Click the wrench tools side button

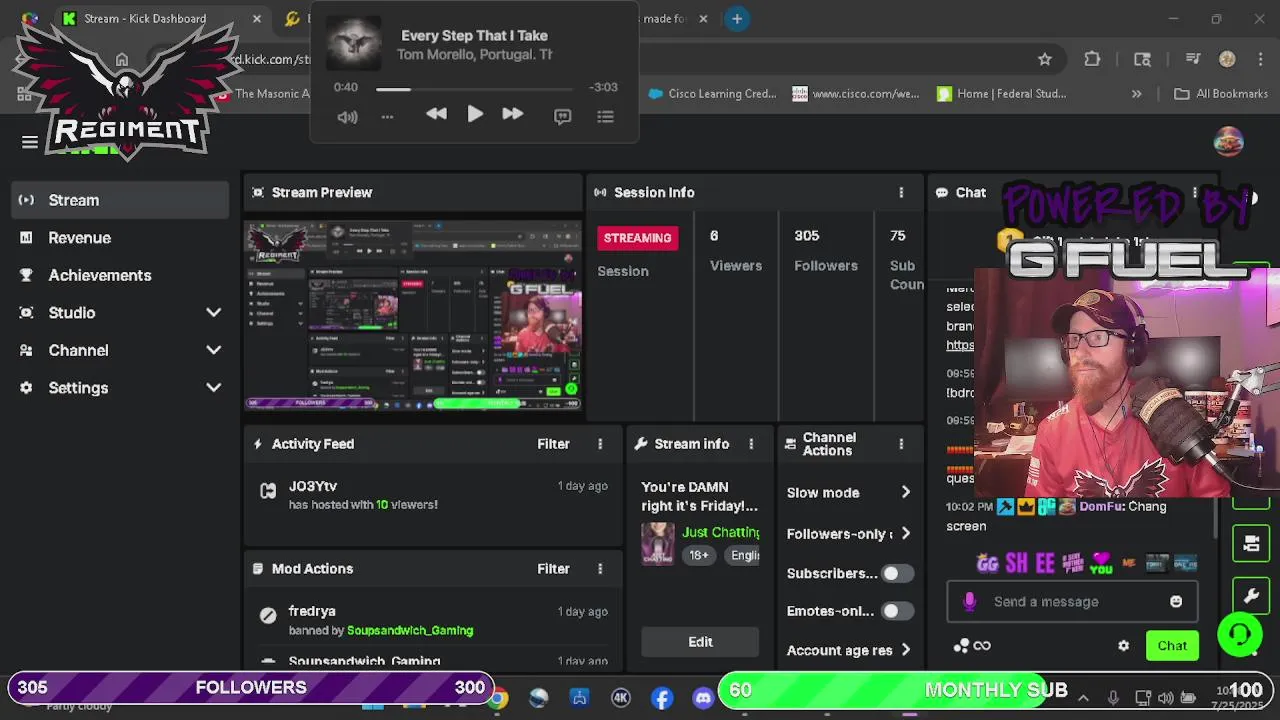point(1251,596)
